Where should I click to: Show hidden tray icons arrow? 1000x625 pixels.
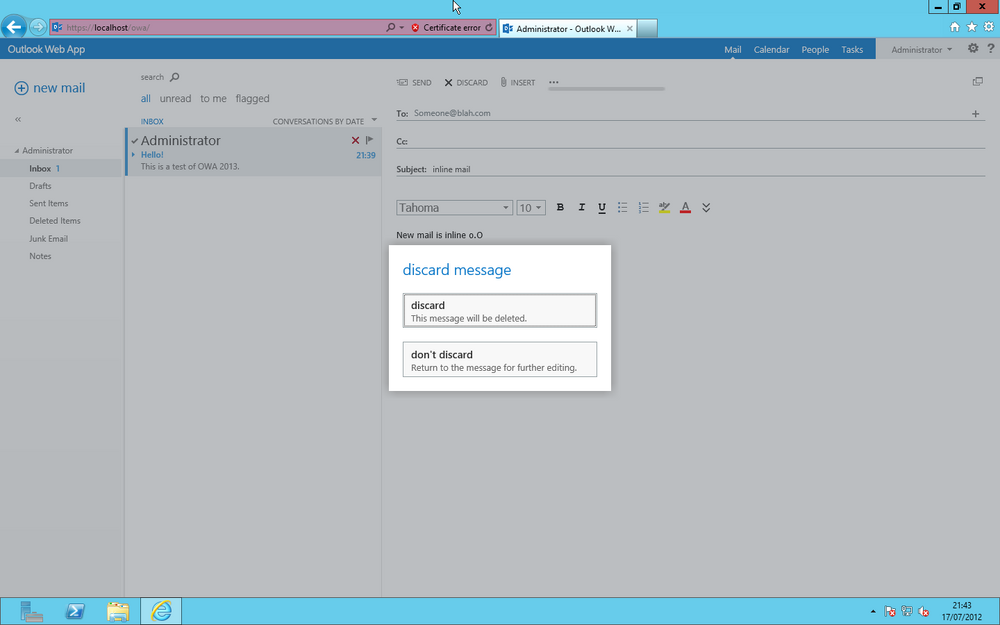tap(873, 612)
